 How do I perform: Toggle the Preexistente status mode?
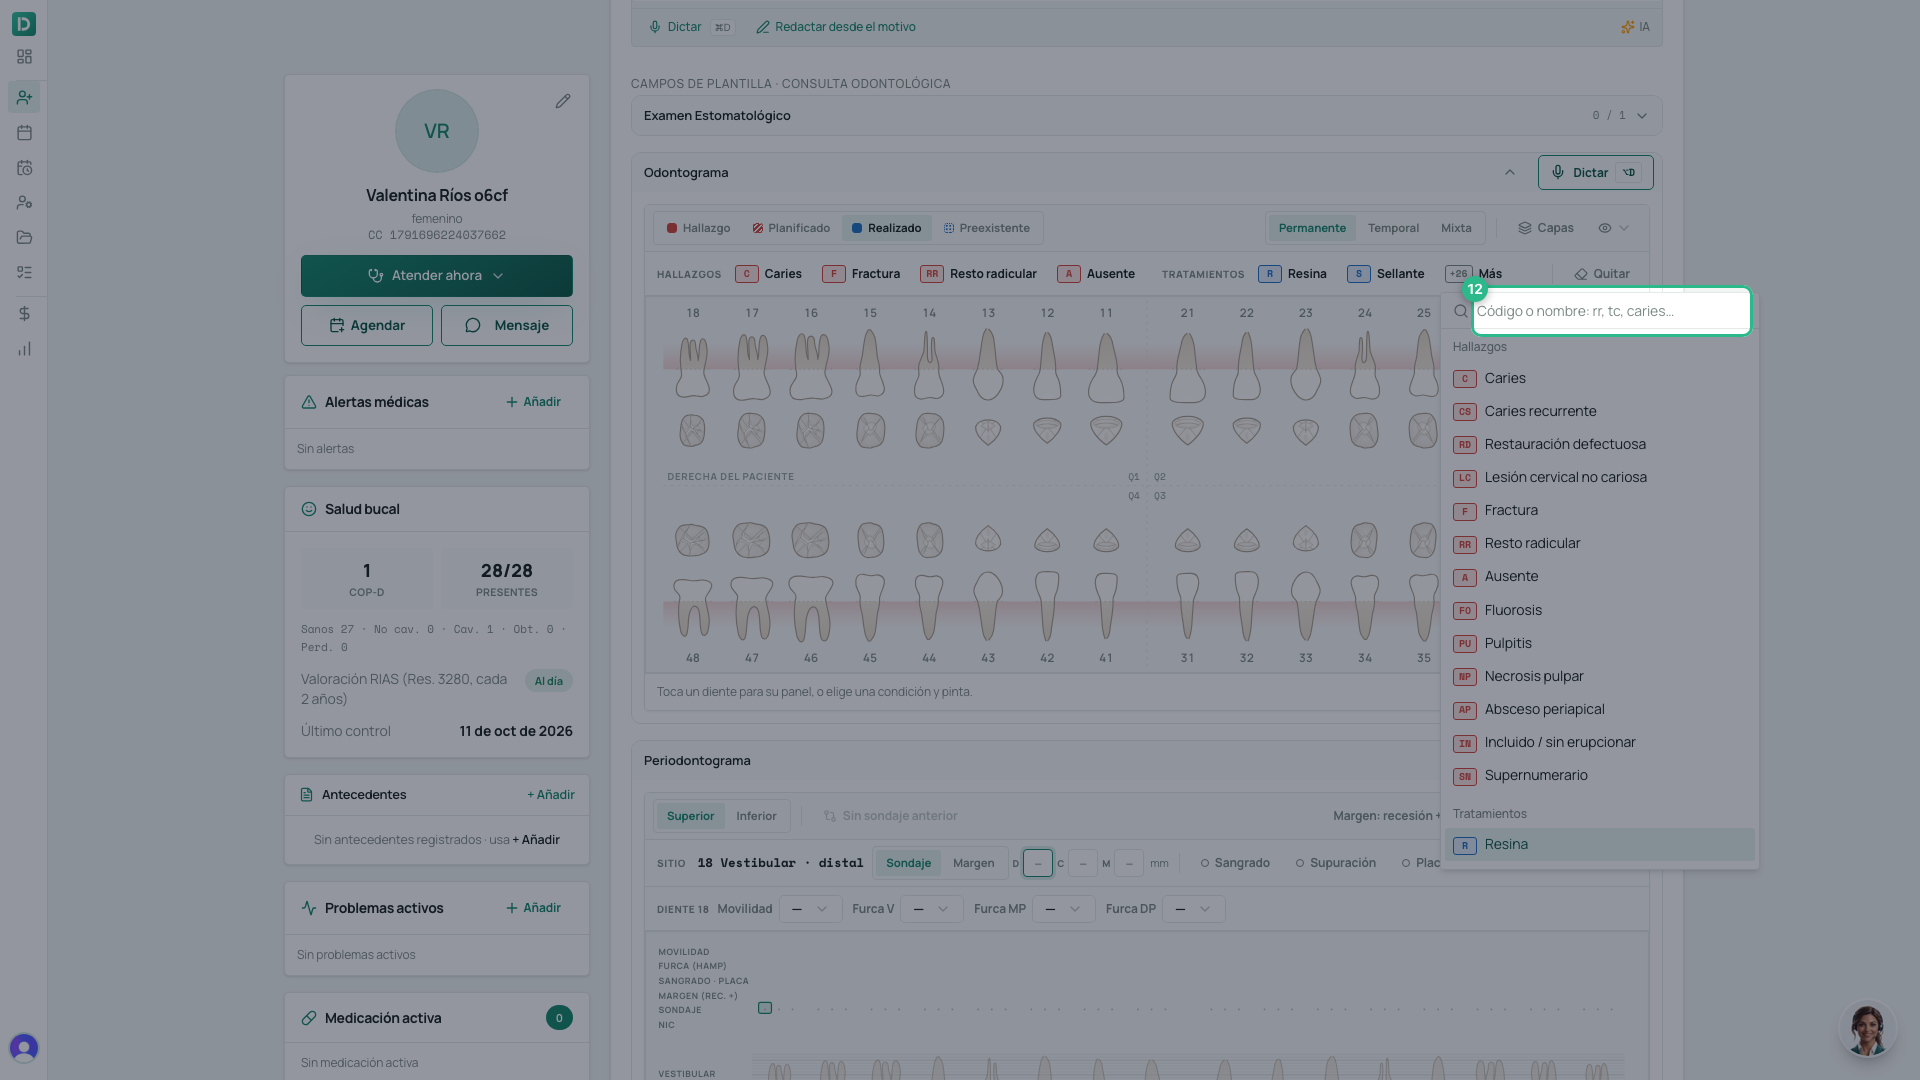click(x=986, y=228)
